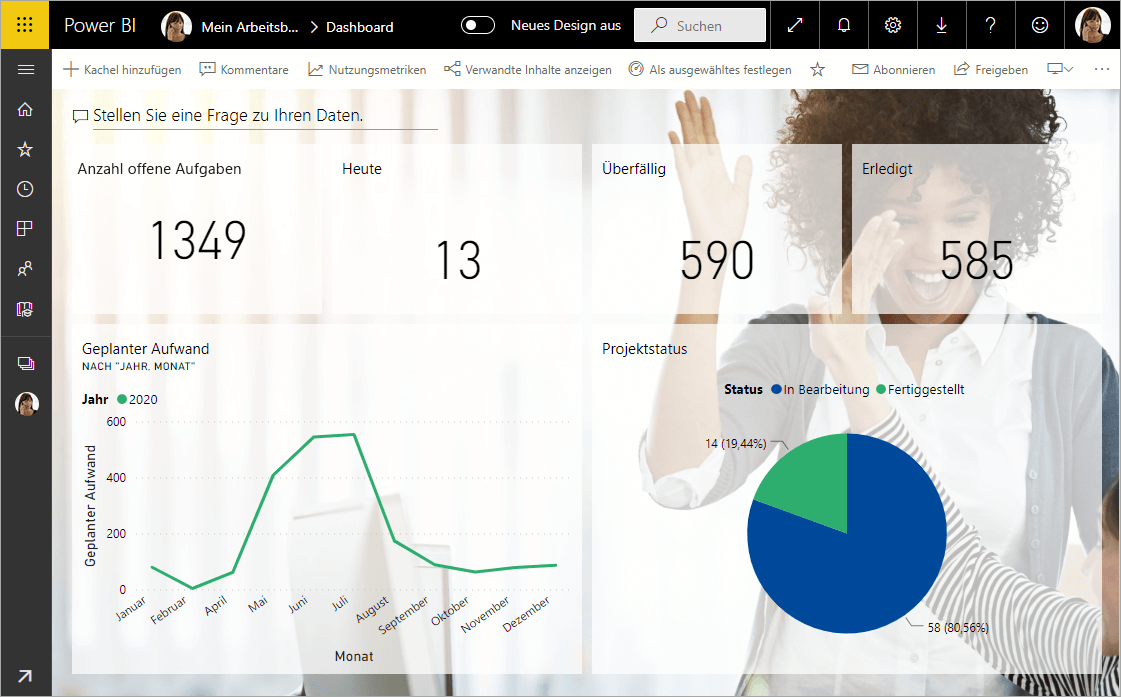Open the Anzahl offene Aufgaben tile
The width and height of the screenshot is (1121, 697).
[197, 229]
